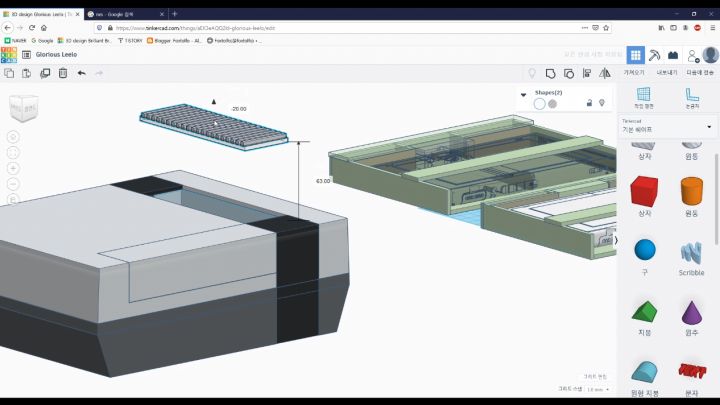Open the Blocks pickaxe mode
The height and width of the screenshot is (405, 720).
point(654,55)
